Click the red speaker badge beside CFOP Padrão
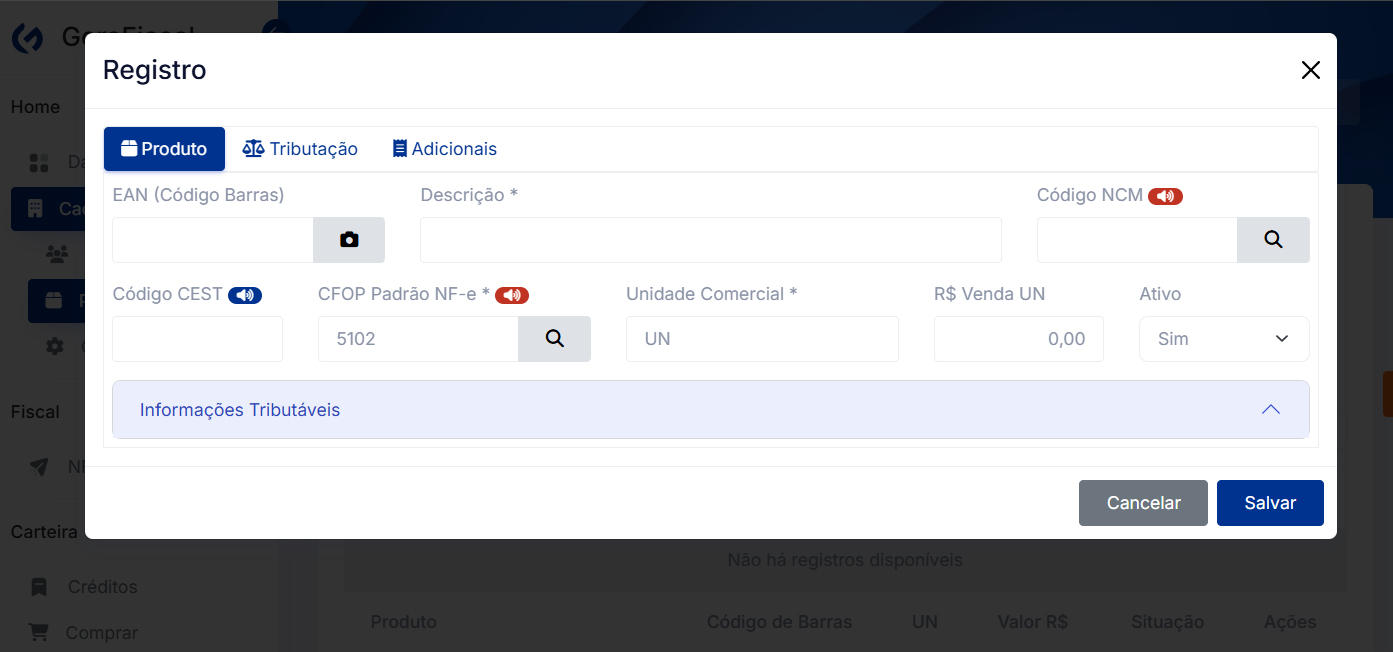 [512, 295]
